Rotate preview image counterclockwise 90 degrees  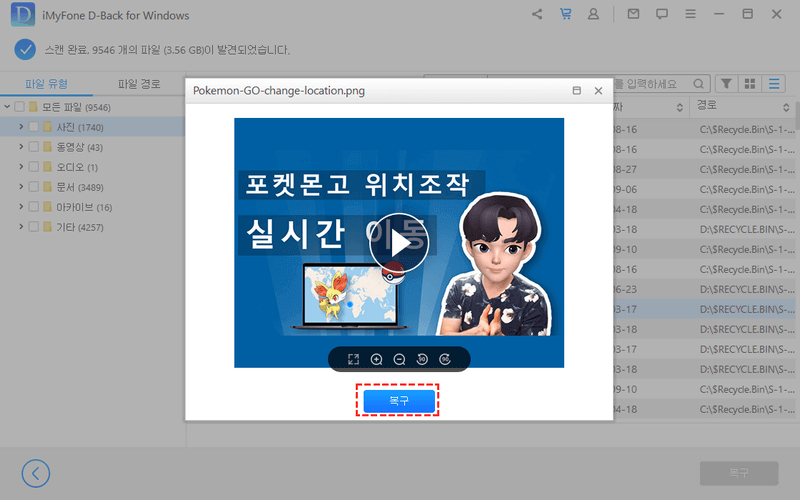422,359
